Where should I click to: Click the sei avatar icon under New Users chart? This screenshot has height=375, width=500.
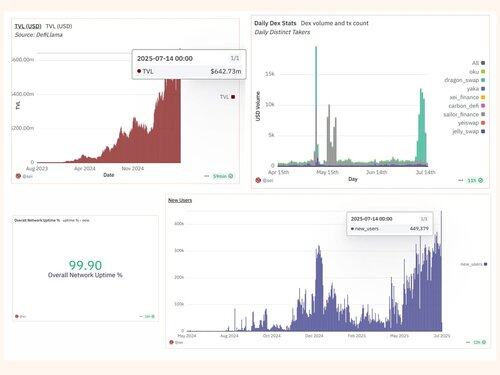171,342
